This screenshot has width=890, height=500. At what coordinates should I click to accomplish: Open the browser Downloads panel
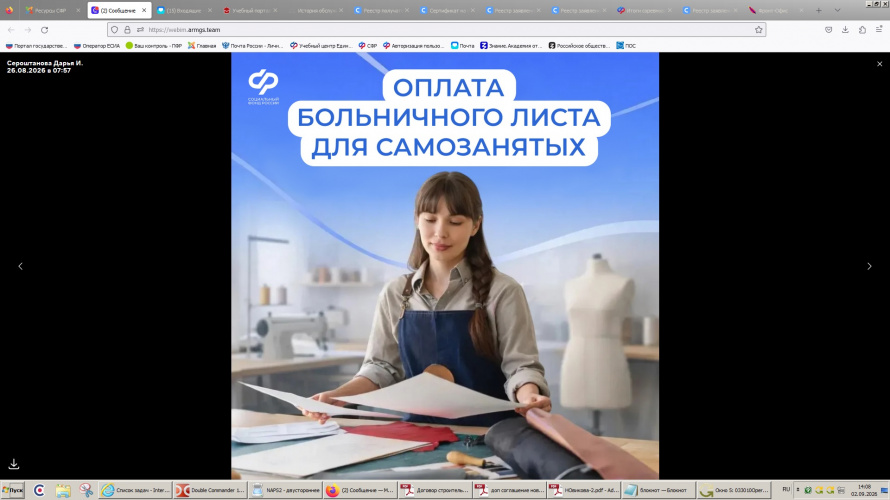tap(845, 30)
